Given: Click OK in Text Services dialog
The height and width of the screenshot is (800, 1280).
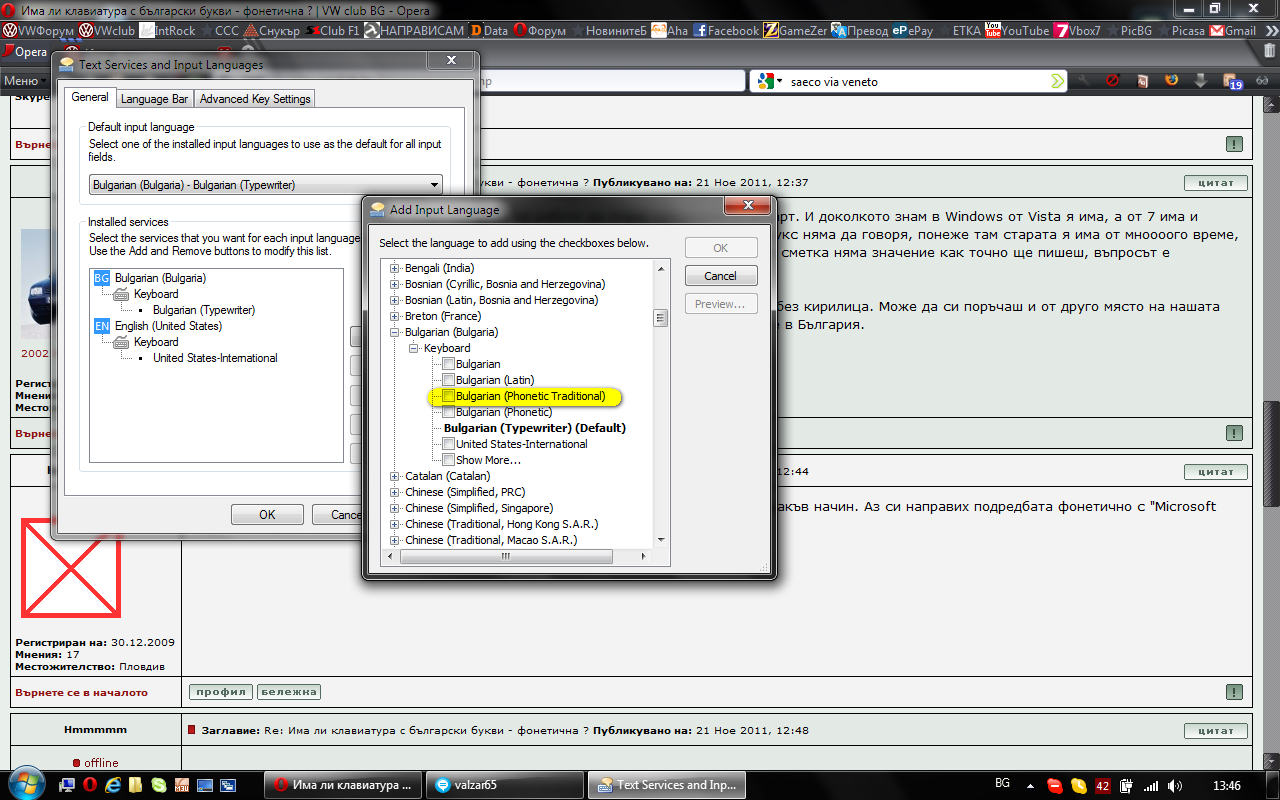Looking at the screenshot, I should click(x=267, y=514).
